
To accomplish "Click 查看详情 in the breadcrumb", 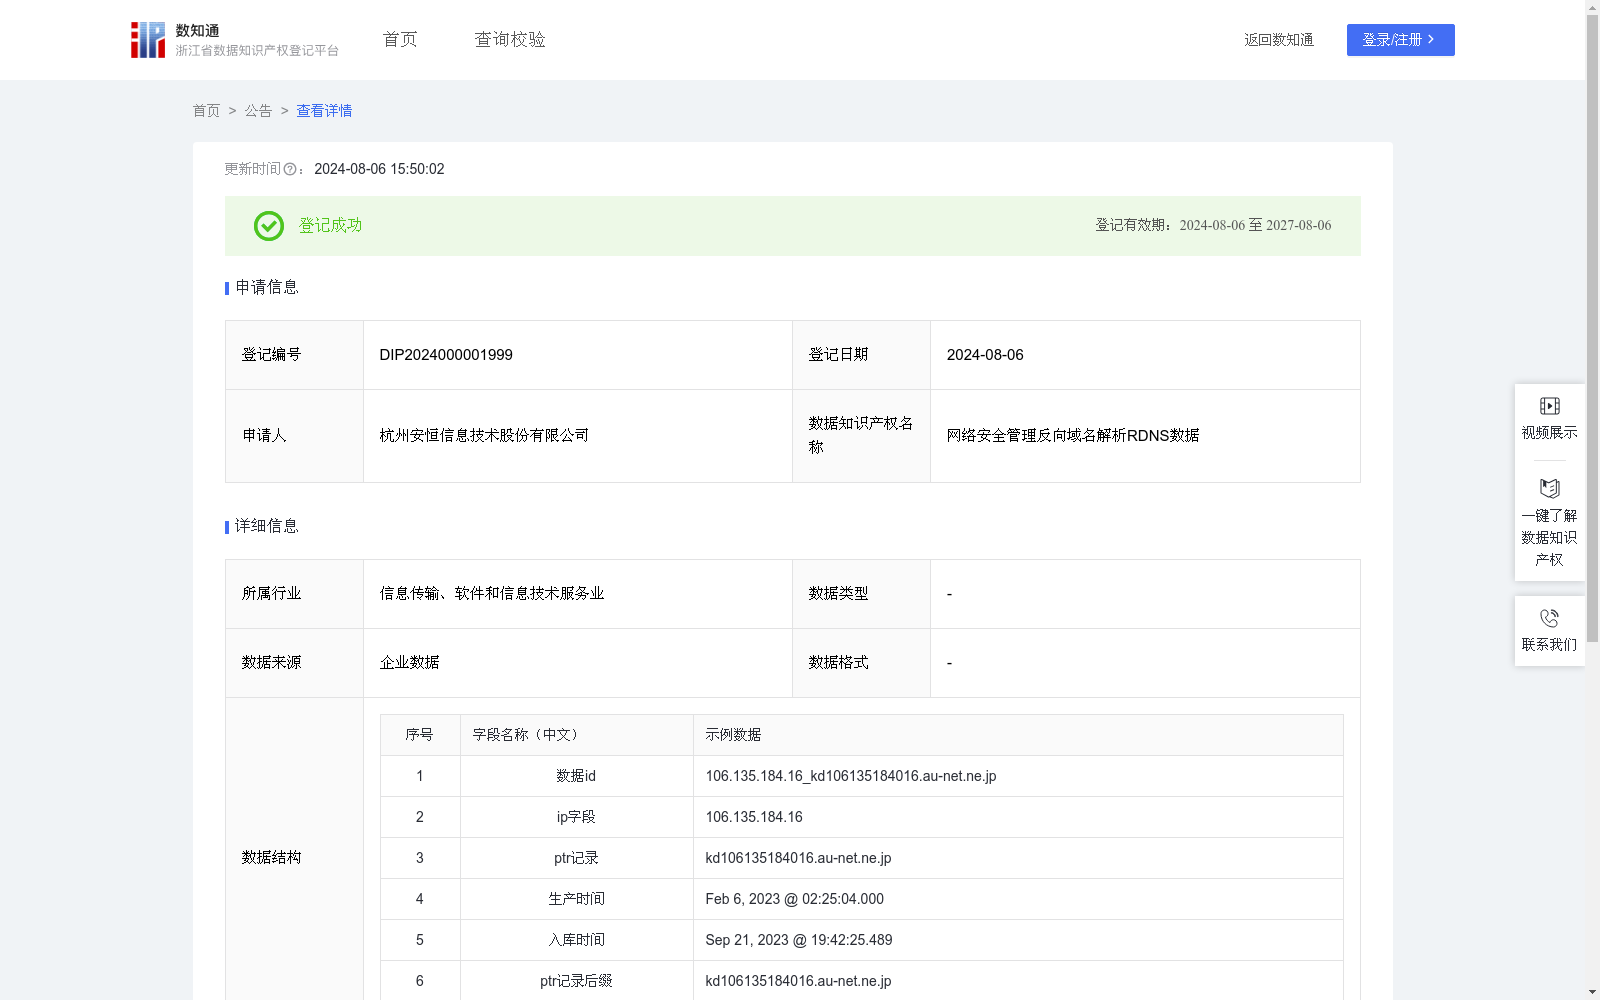I will [324, 111].
